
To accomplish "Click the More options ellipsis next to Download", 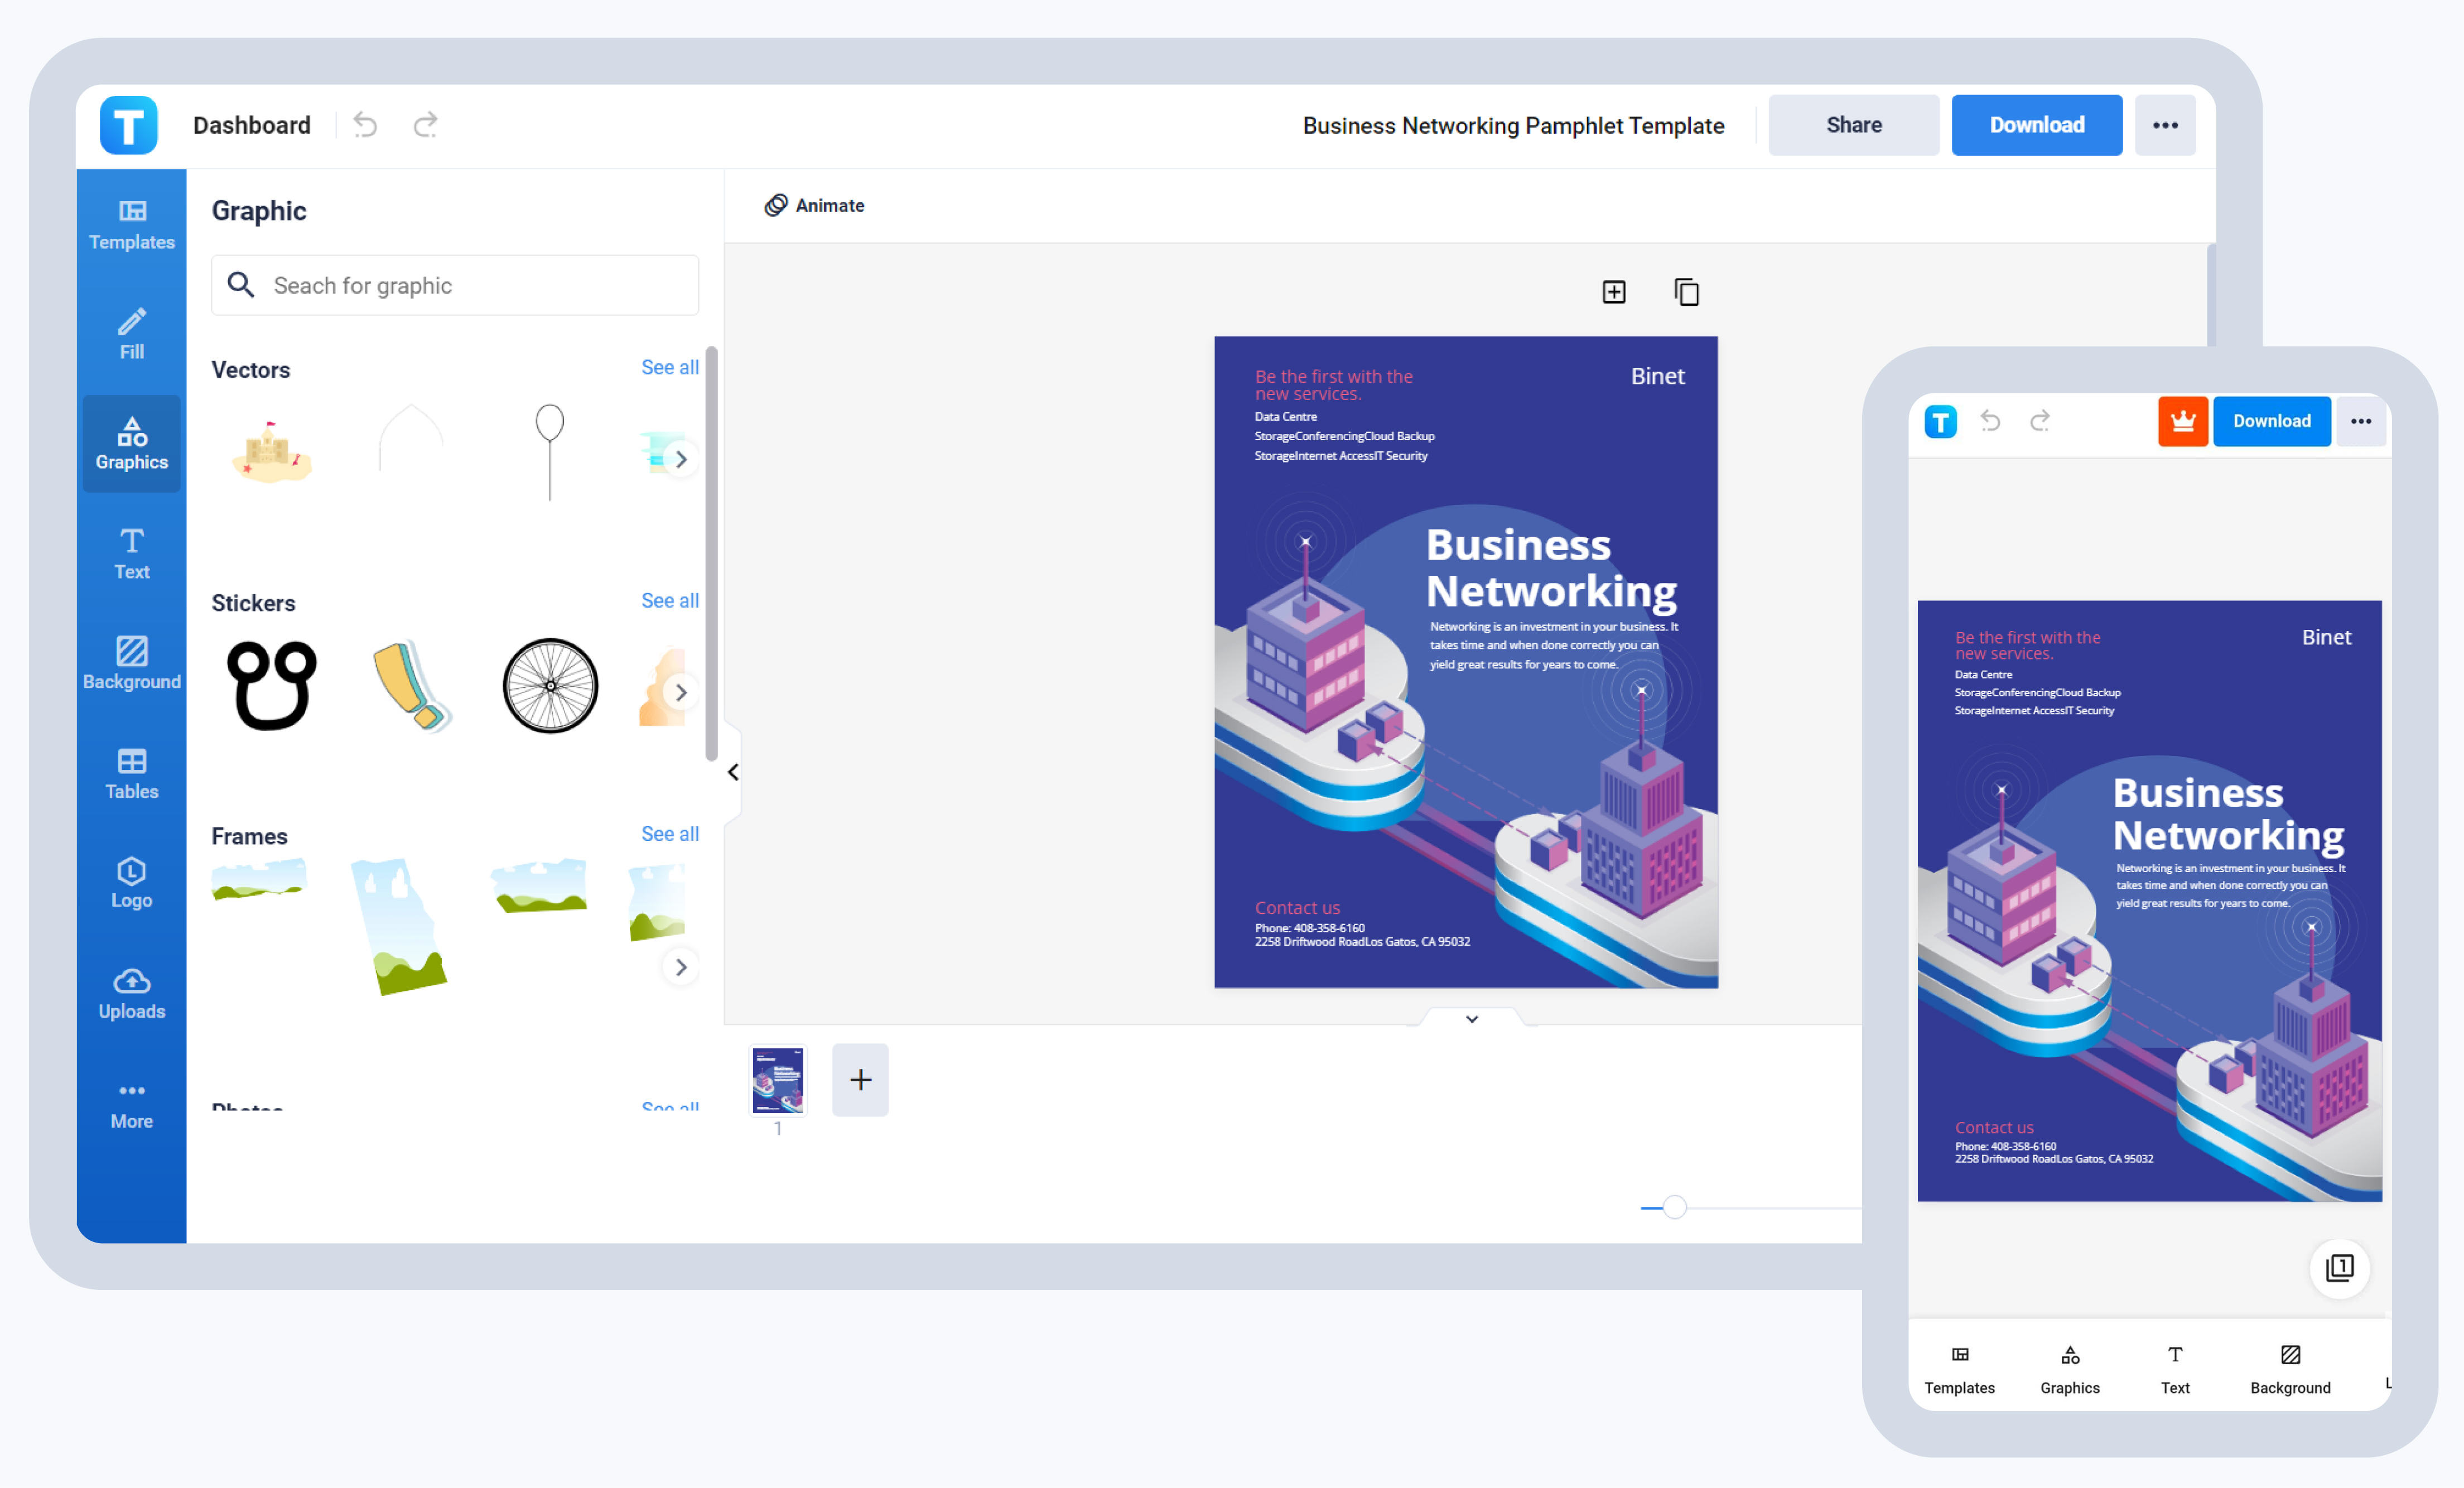I will coord(2165,124).
